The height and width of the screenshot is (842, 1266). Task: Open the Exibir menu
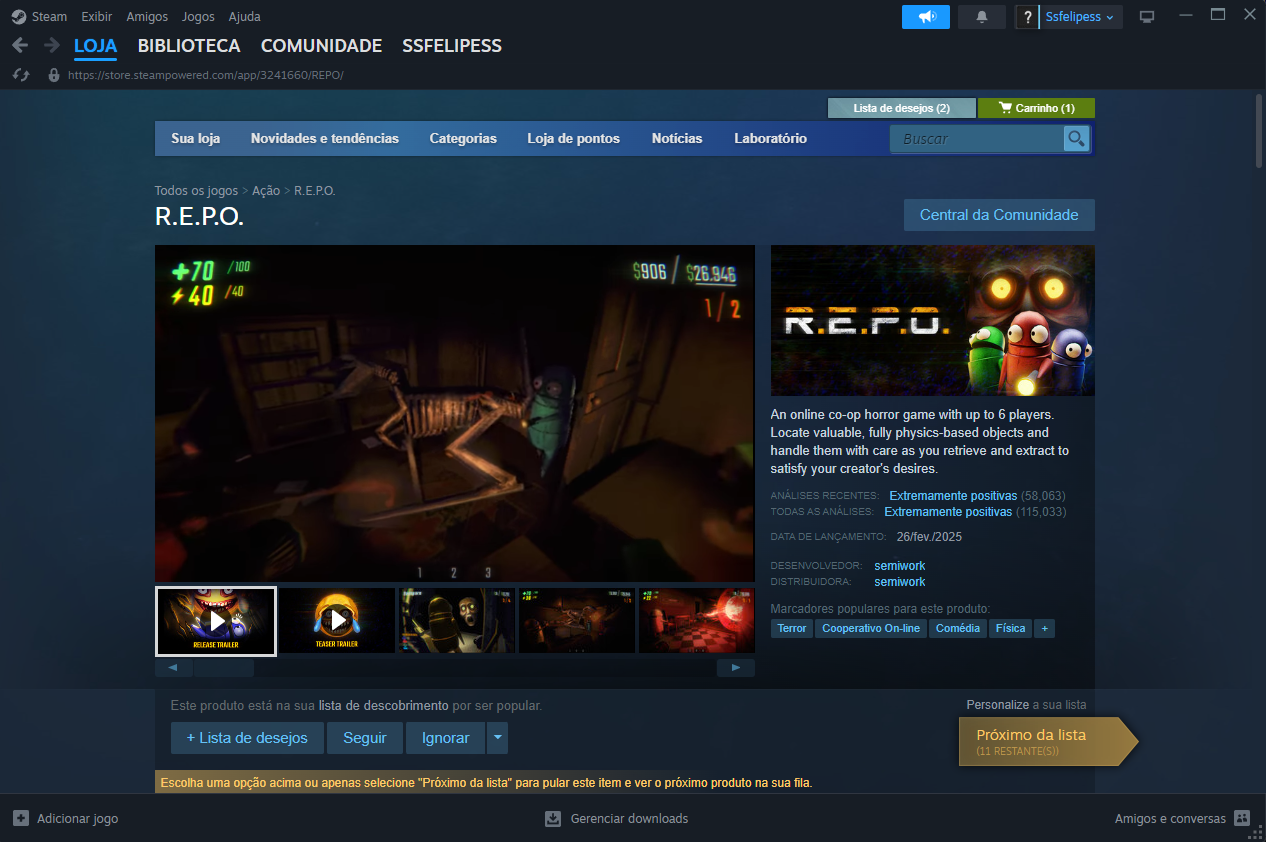[x=97, y=16]
